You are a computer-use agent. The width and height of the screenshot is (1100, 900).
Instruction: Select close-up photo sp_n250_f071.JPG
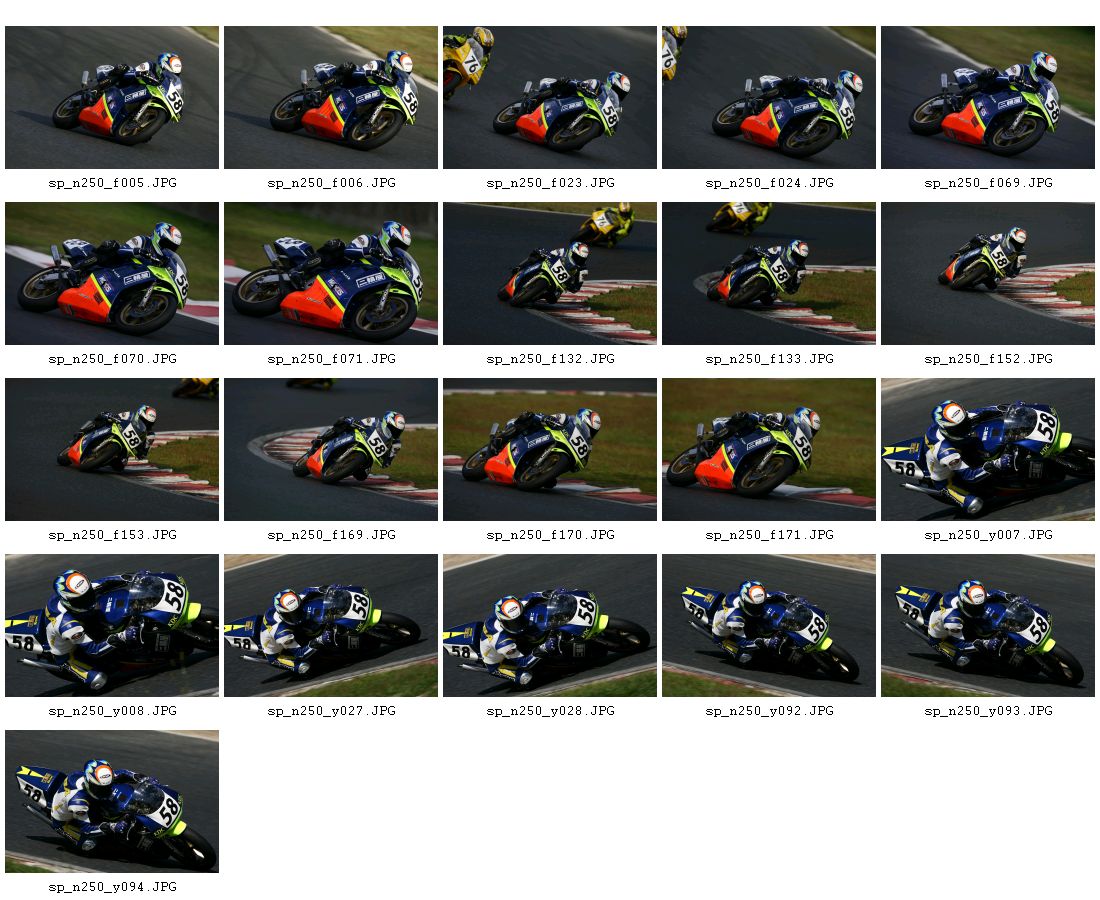coord(330,274)
